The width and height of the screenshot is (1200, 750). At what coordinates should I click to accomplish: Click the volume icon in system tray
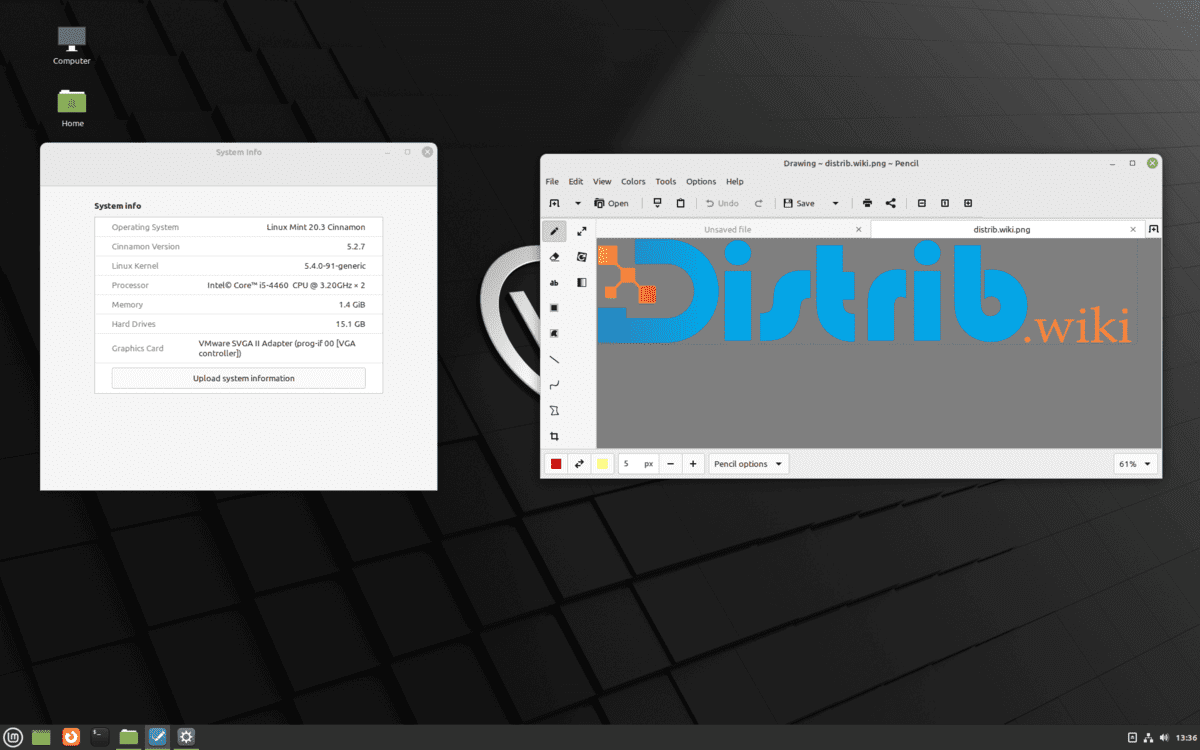point(1165,737)
